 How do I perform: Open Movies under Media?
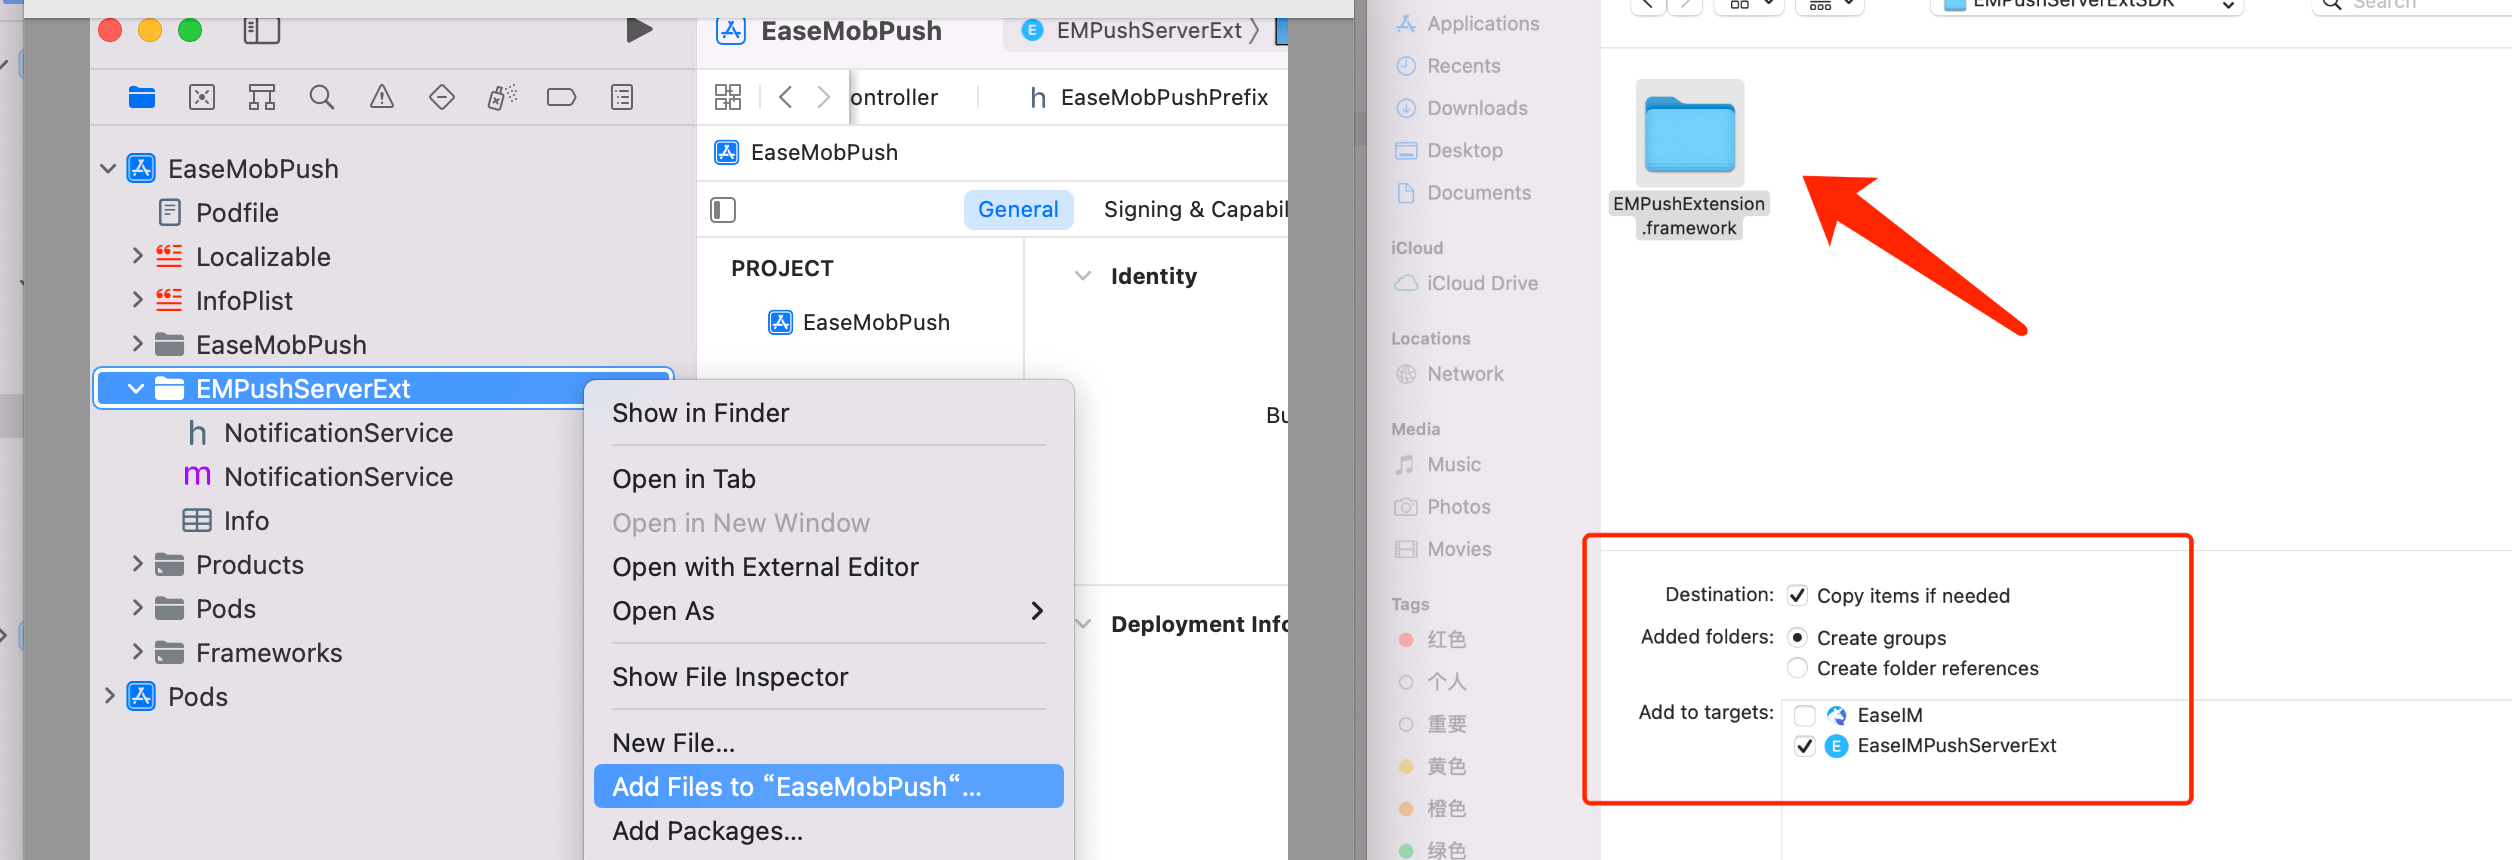click(1443, 549)
